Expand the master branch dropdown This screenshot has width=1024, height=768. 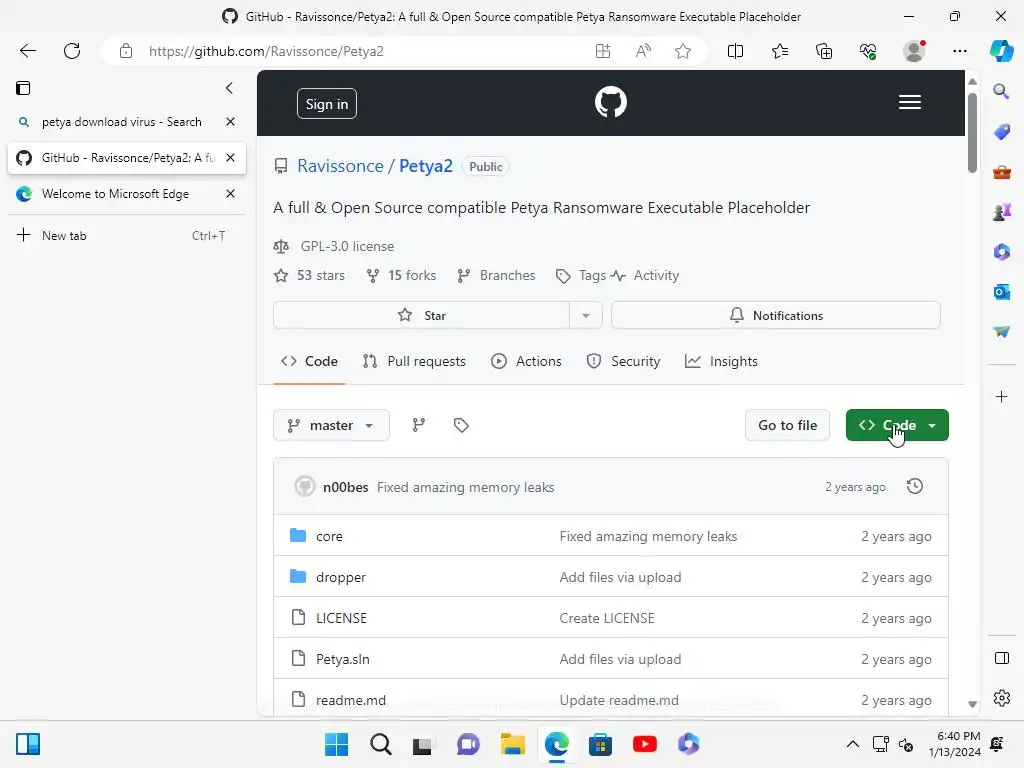[331, 425]
